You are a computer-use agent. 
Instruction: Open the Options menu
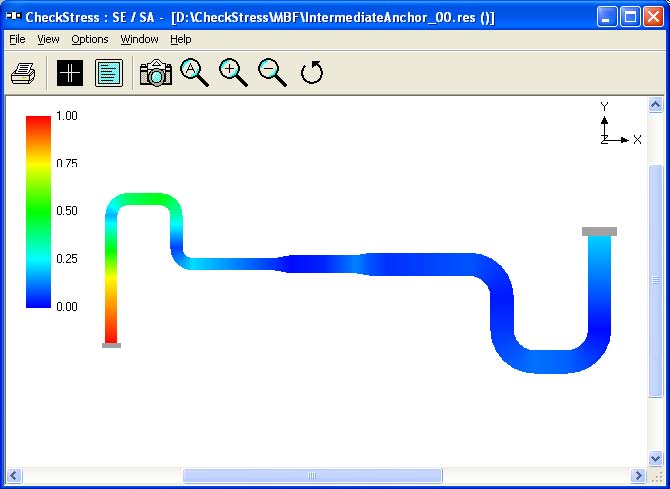point(90,39)
